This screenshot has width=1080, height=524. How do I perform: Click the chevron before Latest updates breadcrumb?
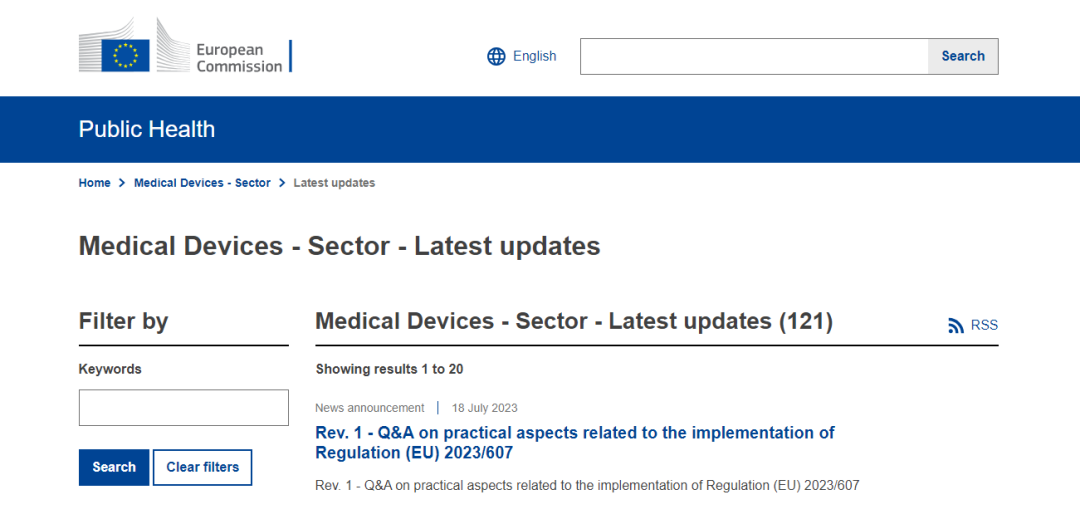point(282,183)
